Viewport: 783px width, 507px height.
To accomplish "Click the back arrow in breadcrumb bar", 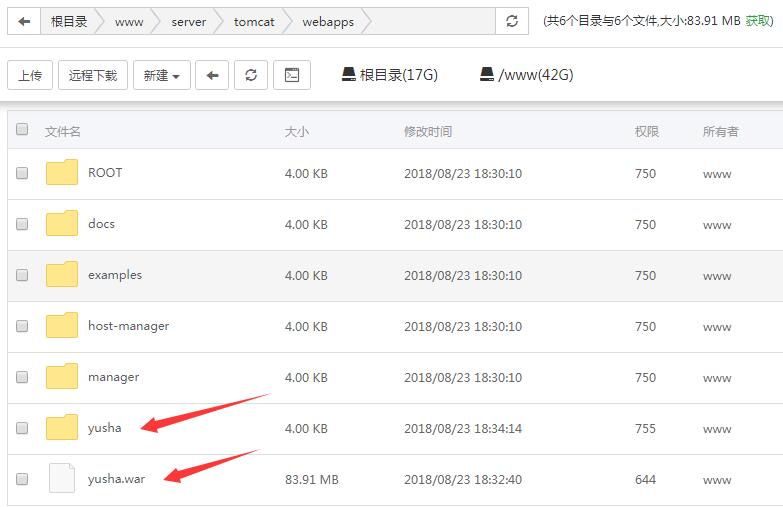I will point(24,21).
